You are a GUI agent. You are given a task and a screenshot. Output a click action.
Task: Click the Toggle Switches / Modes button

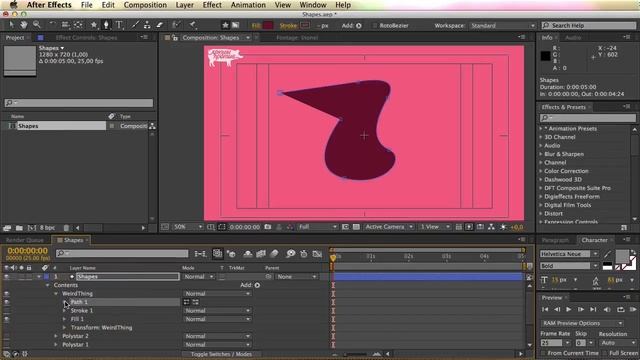[x=221, y=354]
